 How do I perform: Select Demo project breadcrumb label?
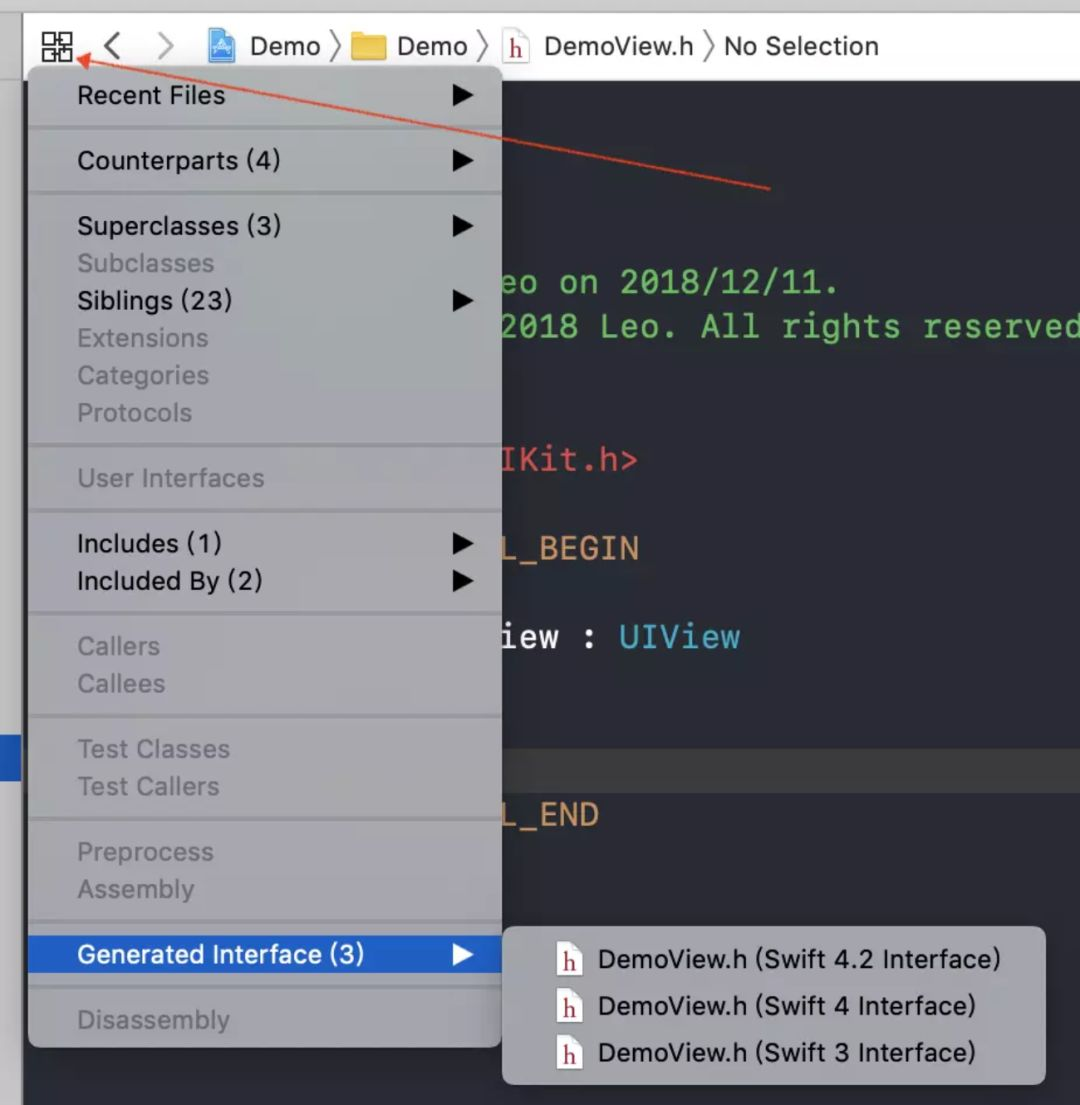point(285,47)
